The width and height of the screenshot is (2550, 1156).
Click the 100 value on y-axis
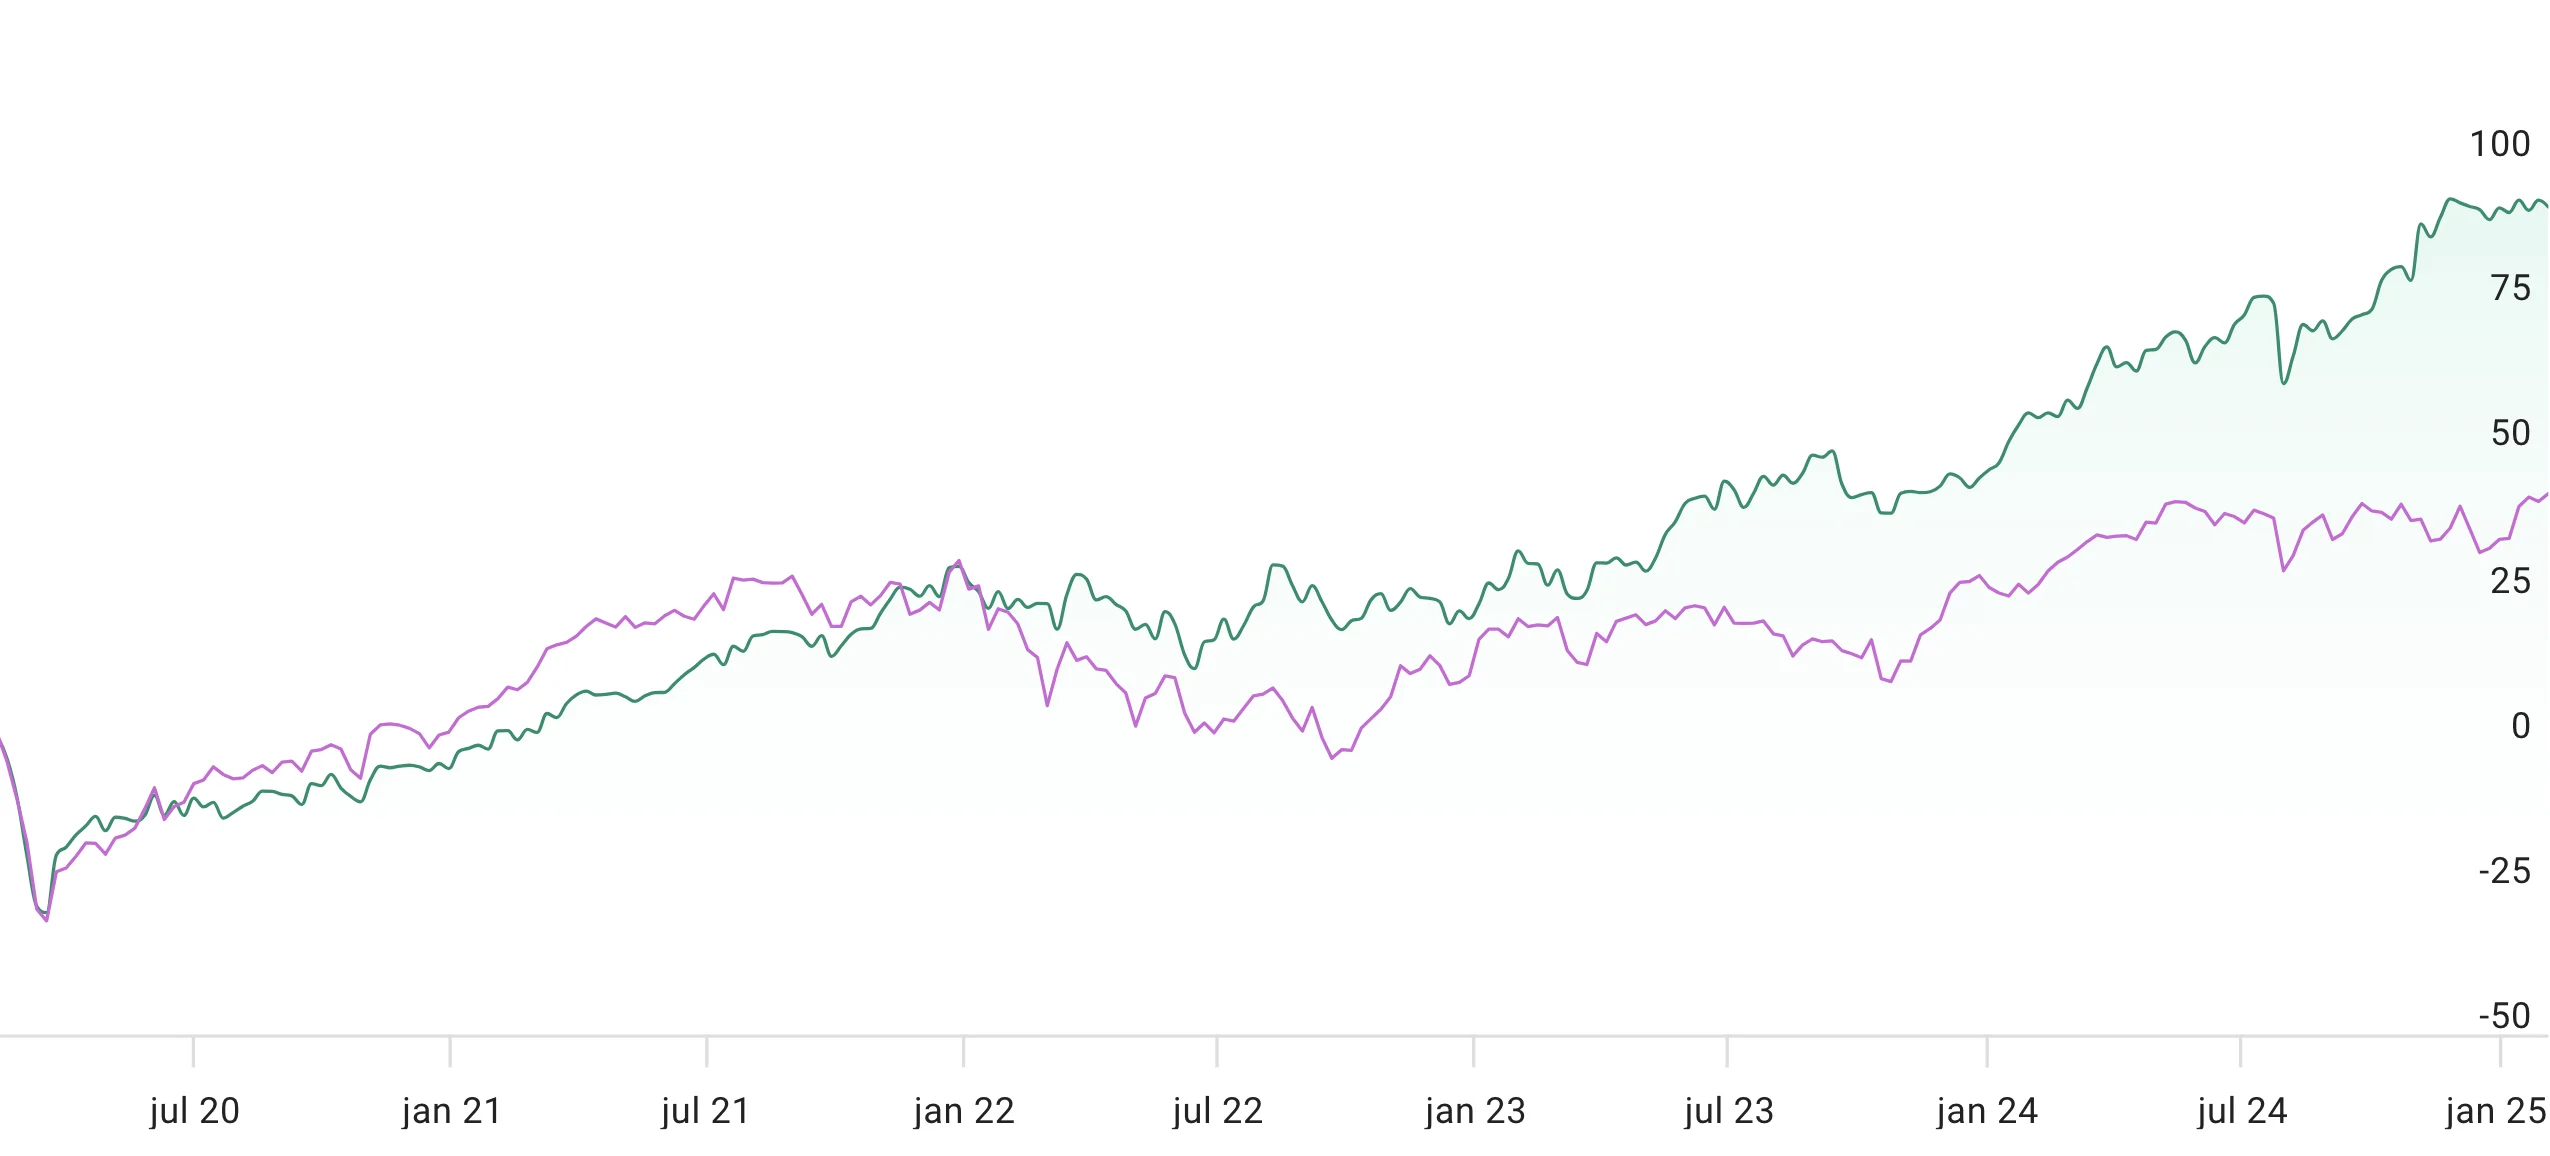point(2500,144)
